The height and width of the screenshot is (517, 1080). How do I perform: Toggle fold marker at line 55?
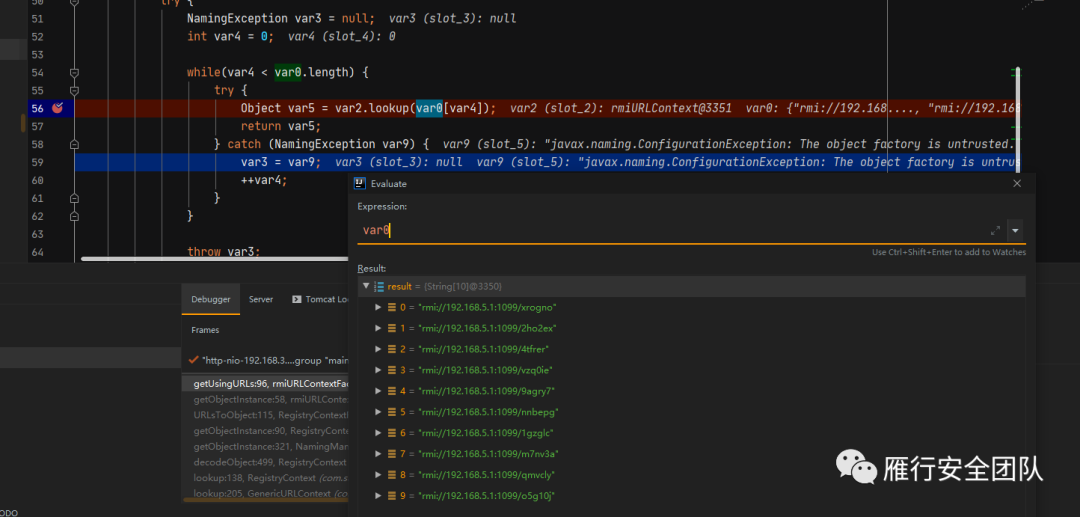click(x=74, y=90)
